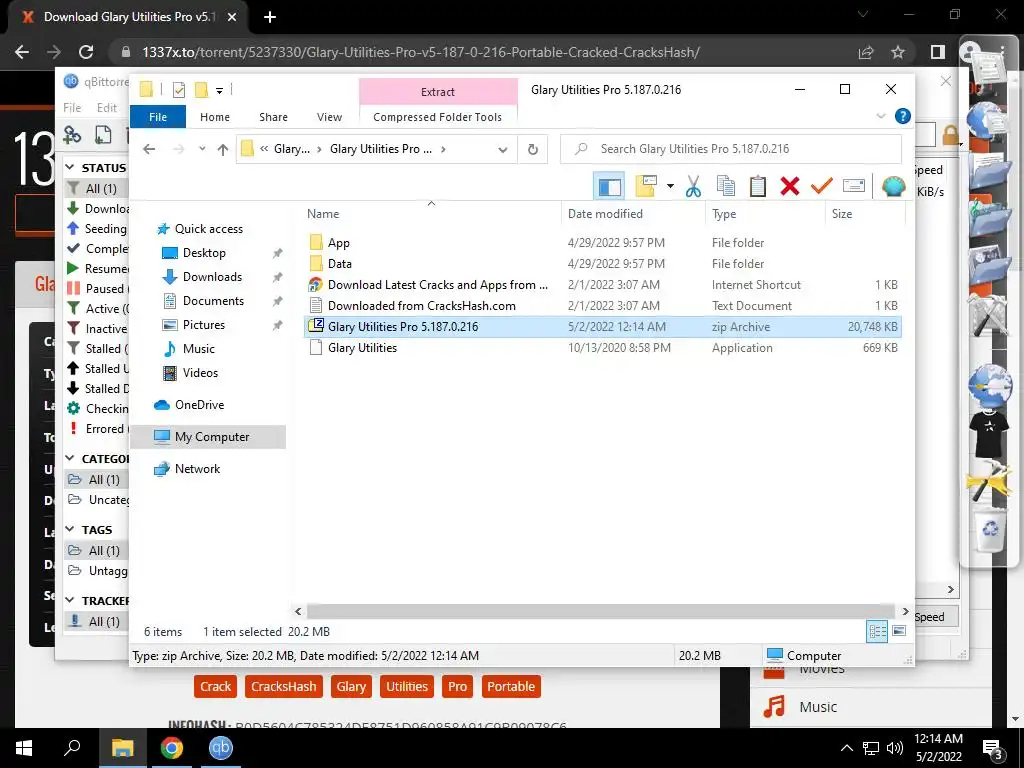Open the Home ribbon tab
The height and width of the screenshot is (768, 1024).
coord(215,117)
